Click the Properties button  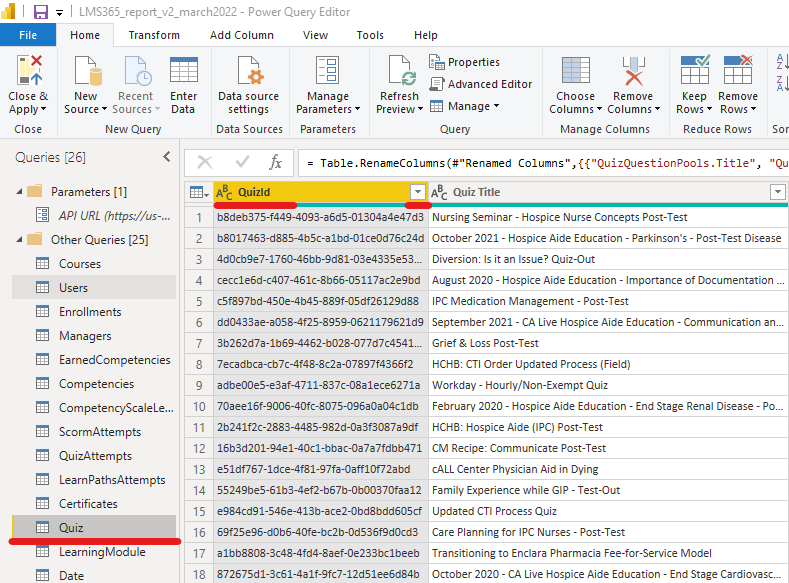click(465, 62)
